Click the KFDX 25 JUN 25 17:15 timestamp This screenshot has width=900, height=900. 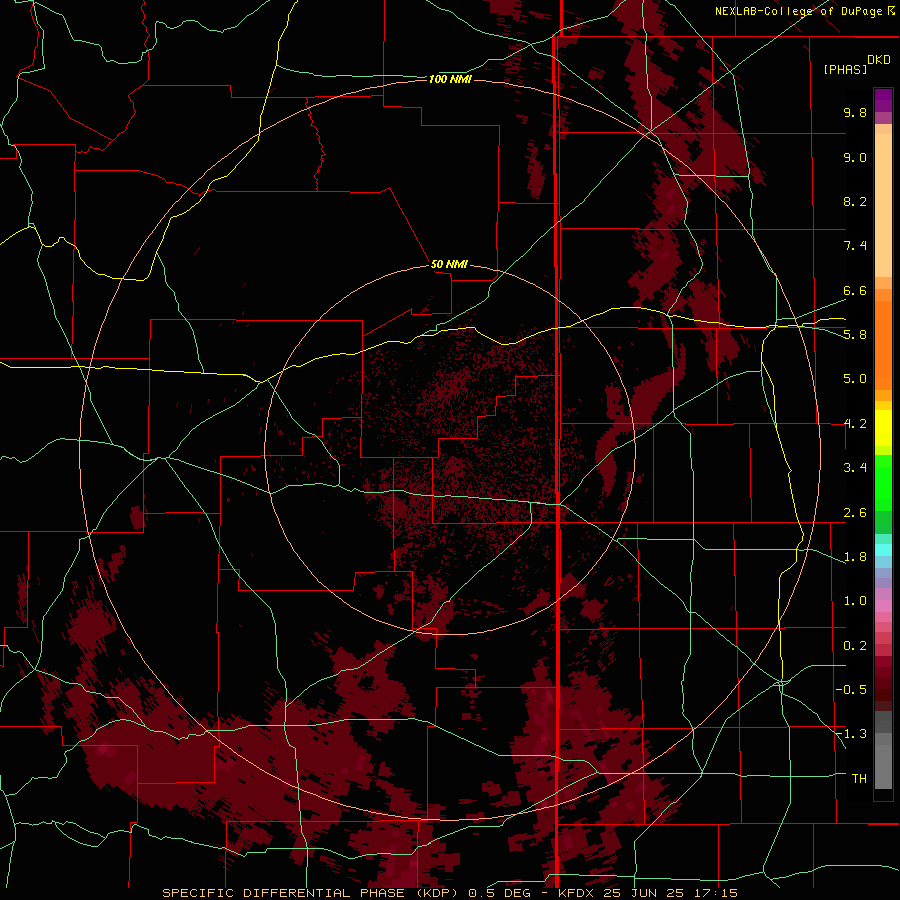pyautogui.click(x=647, y=893)
